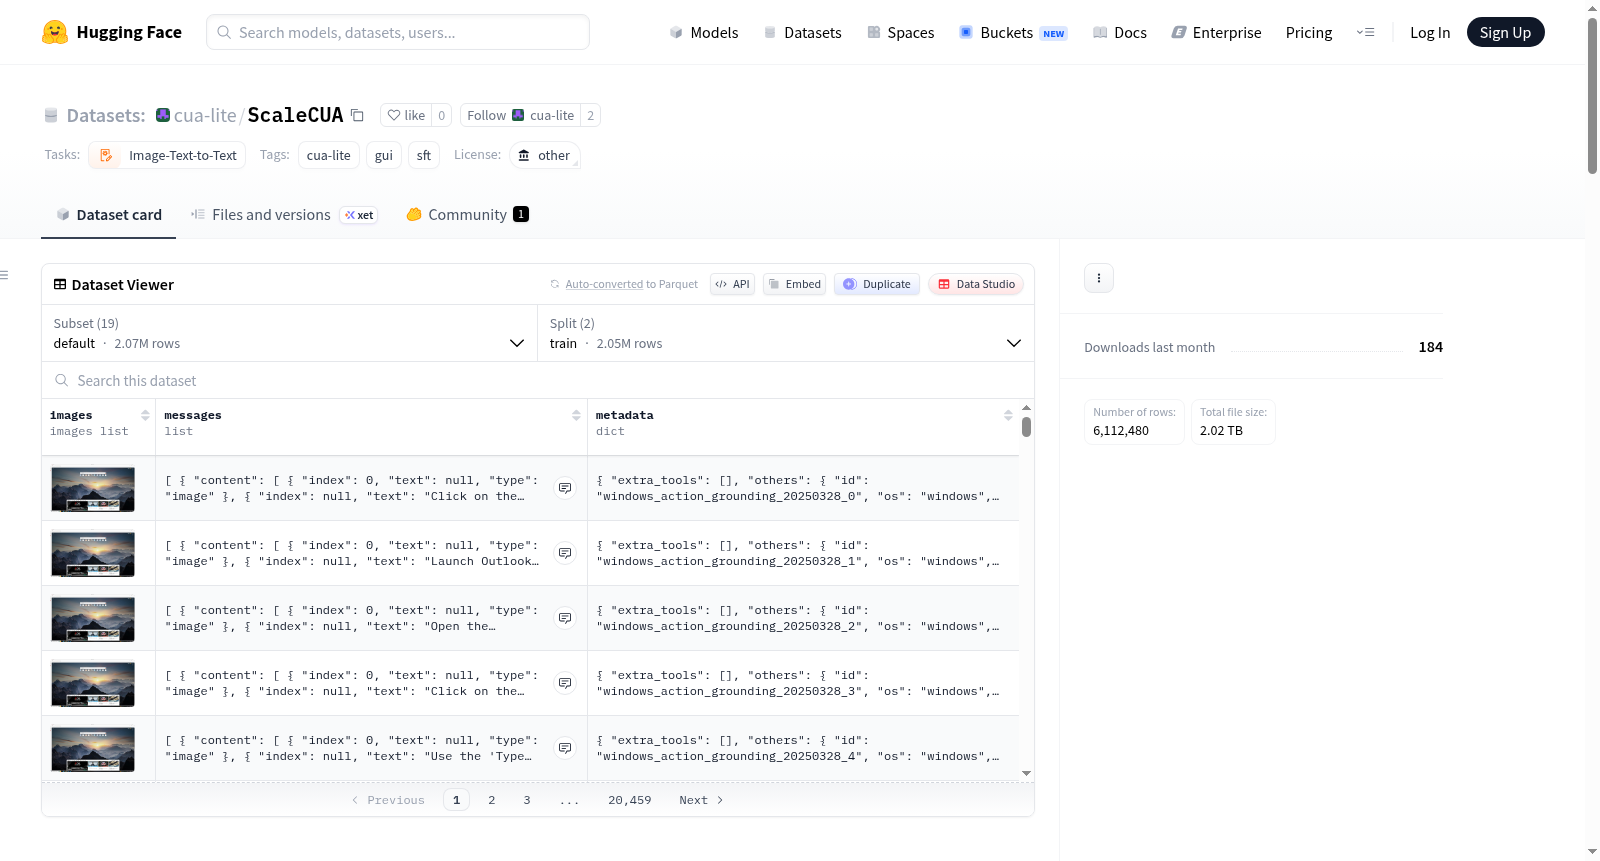The image size is (1600, 861).
Task: Copy dataset name with the copy icon
Action: [357, 115]
